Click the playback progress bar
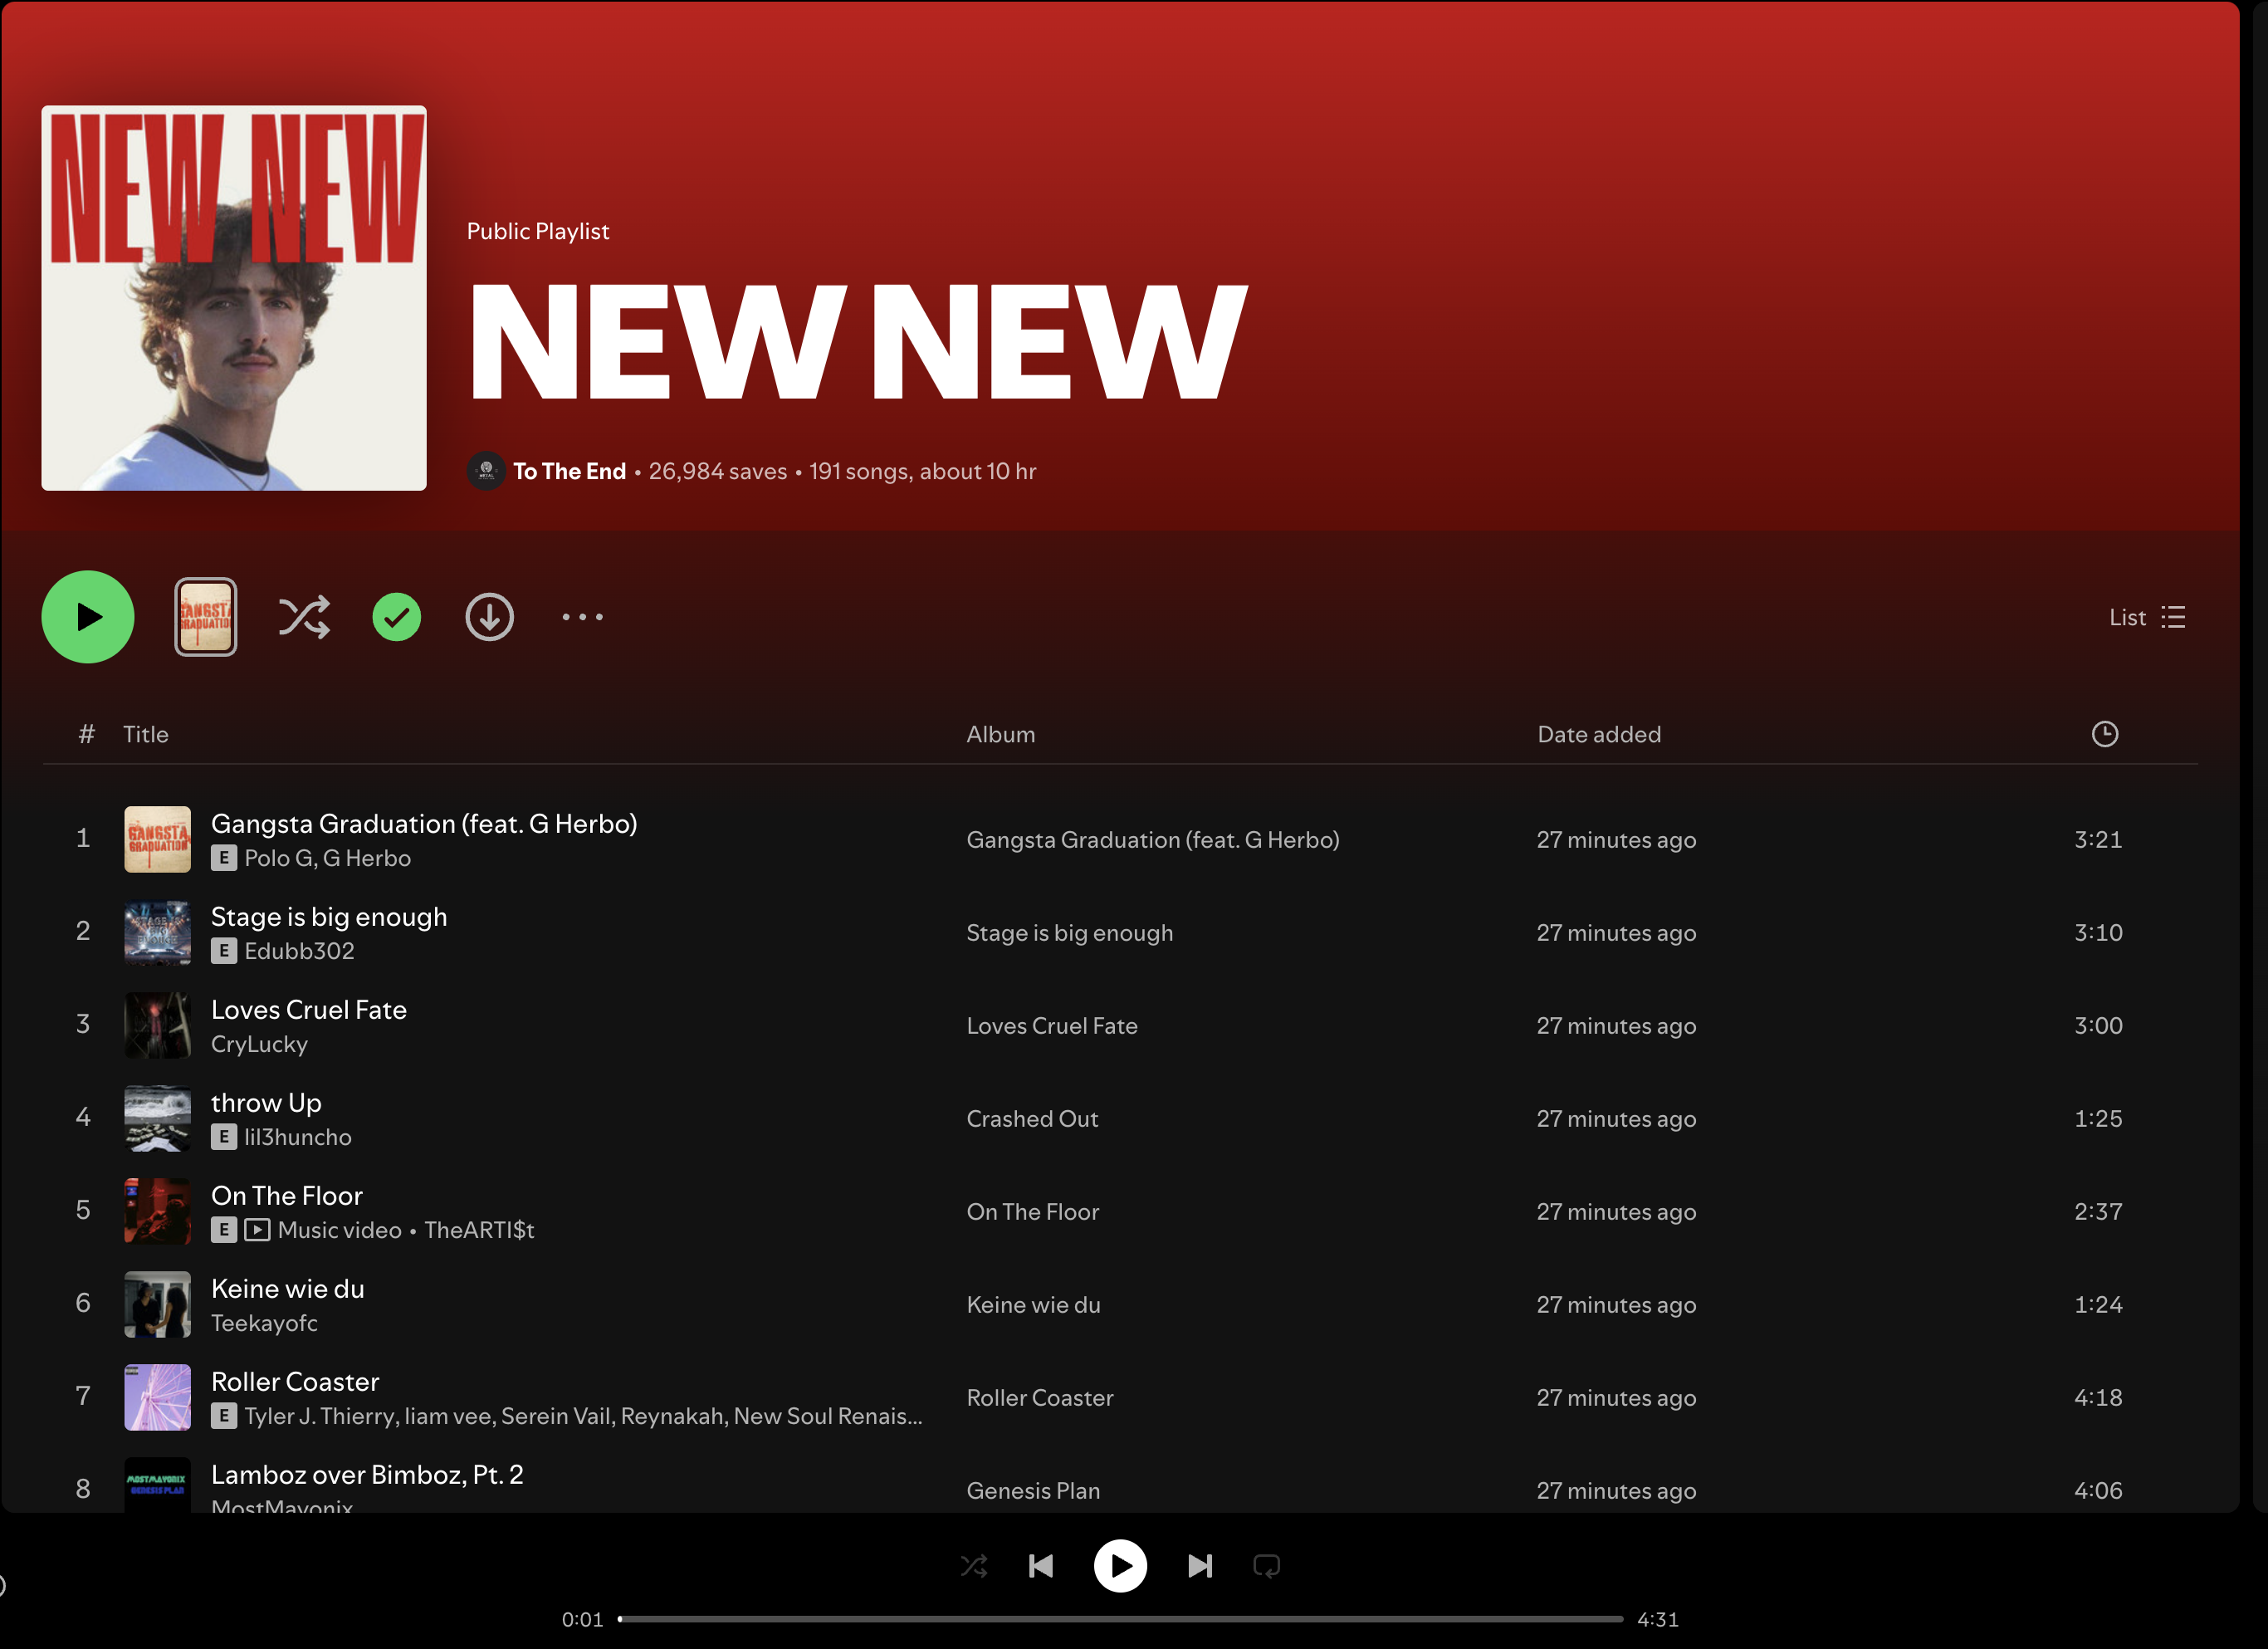The width and height of the screenshot is (2268, 1649). tap(1120, 1618)
